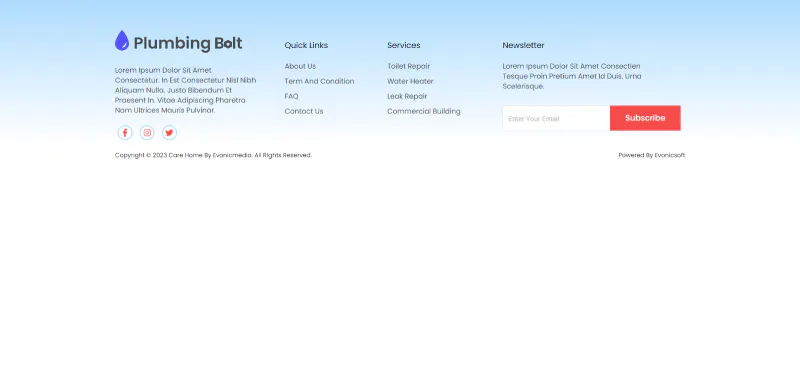800x379 pixels.
Task: Focus the Enter Your Email field
Action: coord(556,118)
